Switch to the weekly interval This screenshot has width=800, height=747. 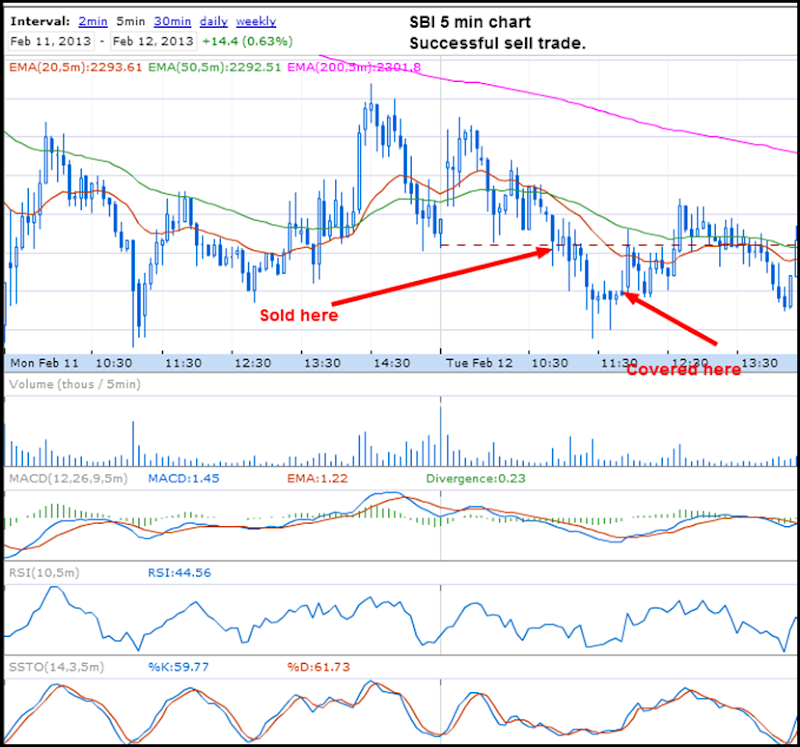(x=256, y=21)
